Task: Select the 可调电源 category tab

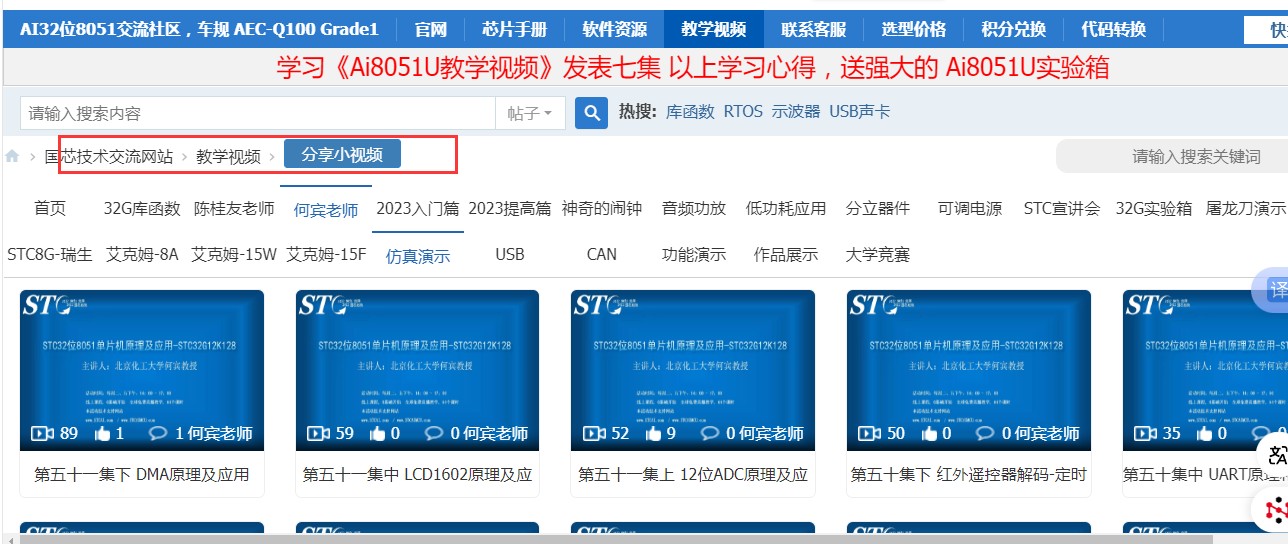Action: tap(970, 208)
